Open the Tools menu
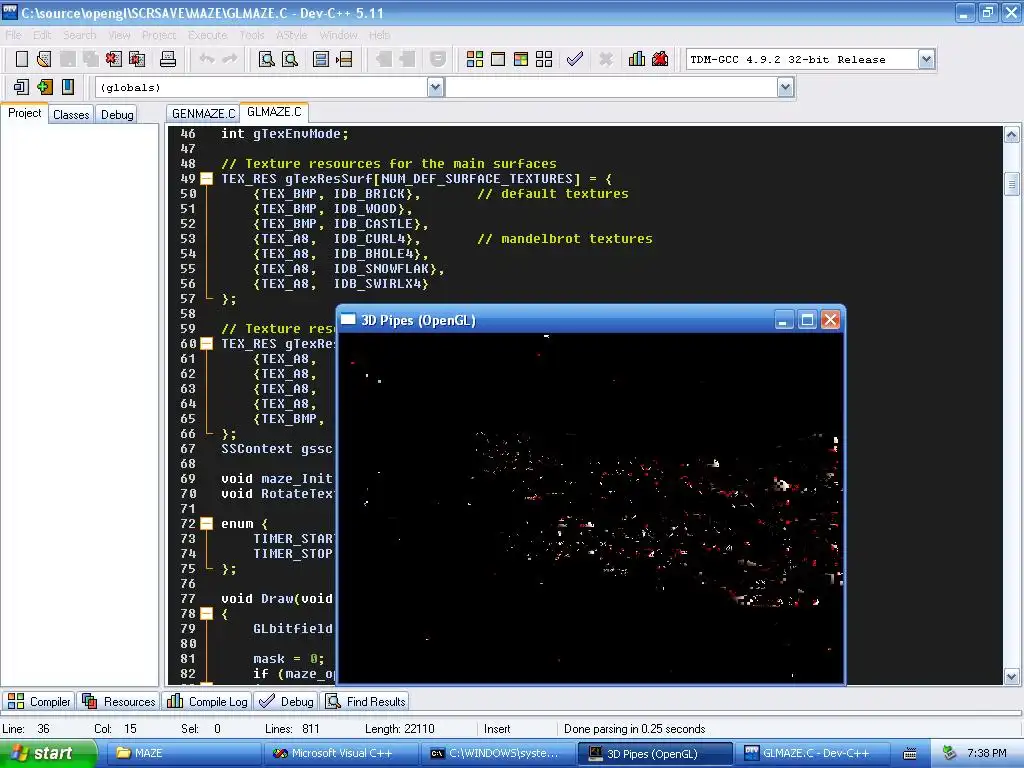This screenshot has width=1024, height=768. pos(251,35)
